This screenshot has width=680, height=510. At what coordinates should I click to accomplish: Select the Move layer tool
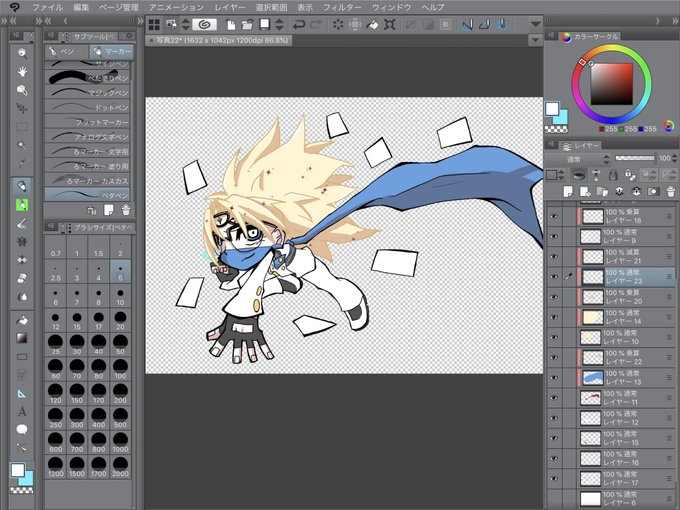point(22,108)
